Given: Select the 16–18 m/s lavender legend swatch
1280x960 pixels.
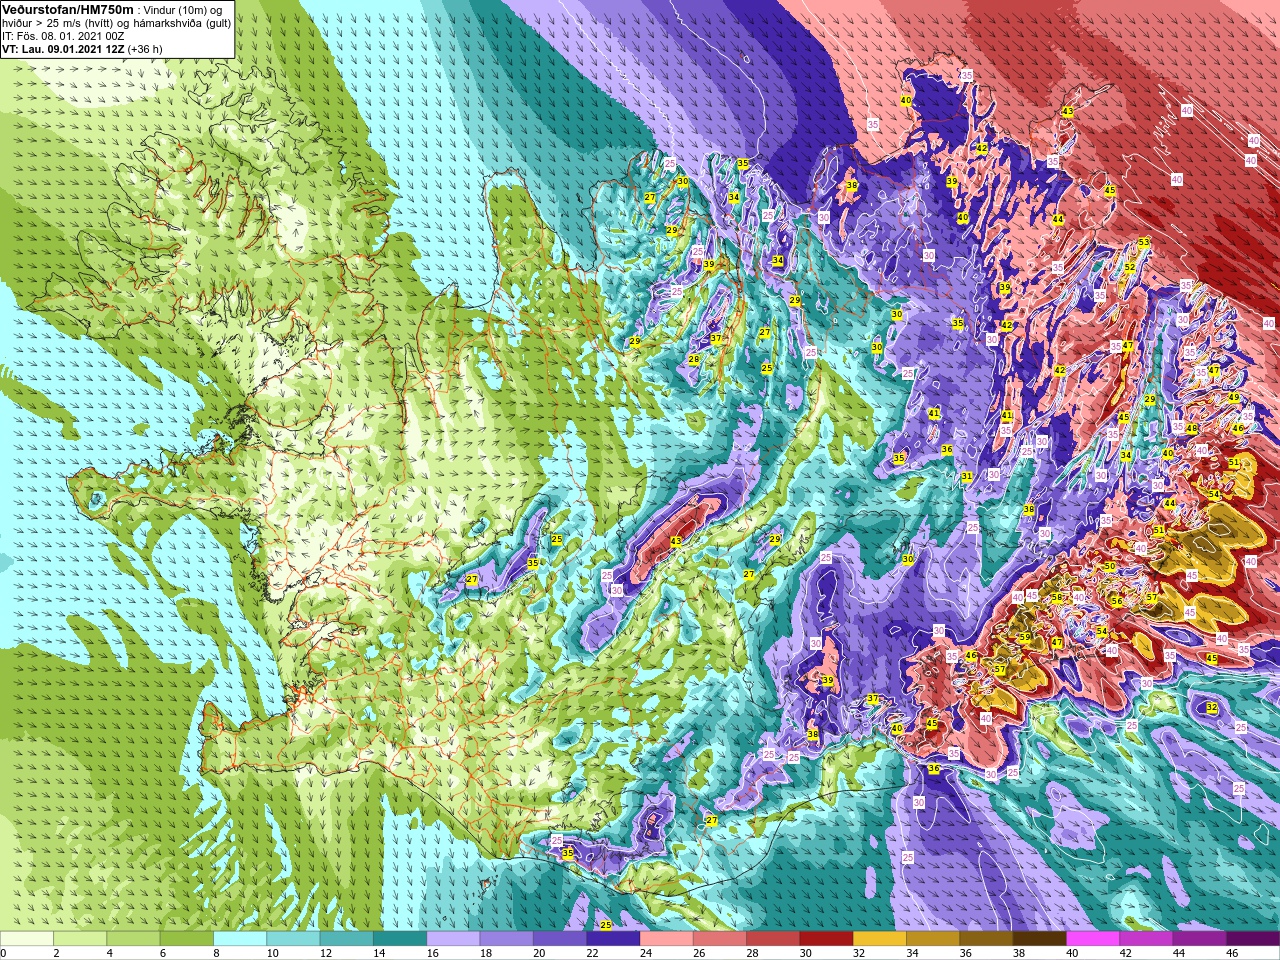Looking at the screenshot, I should (x=453, y=939).
